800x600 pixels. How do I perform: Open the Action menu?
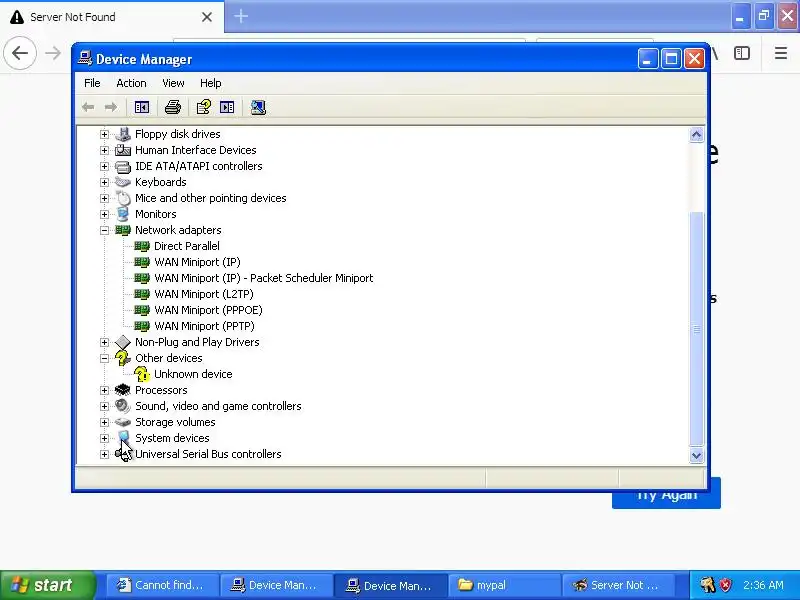pyautogui.click(x=131, y=83)
